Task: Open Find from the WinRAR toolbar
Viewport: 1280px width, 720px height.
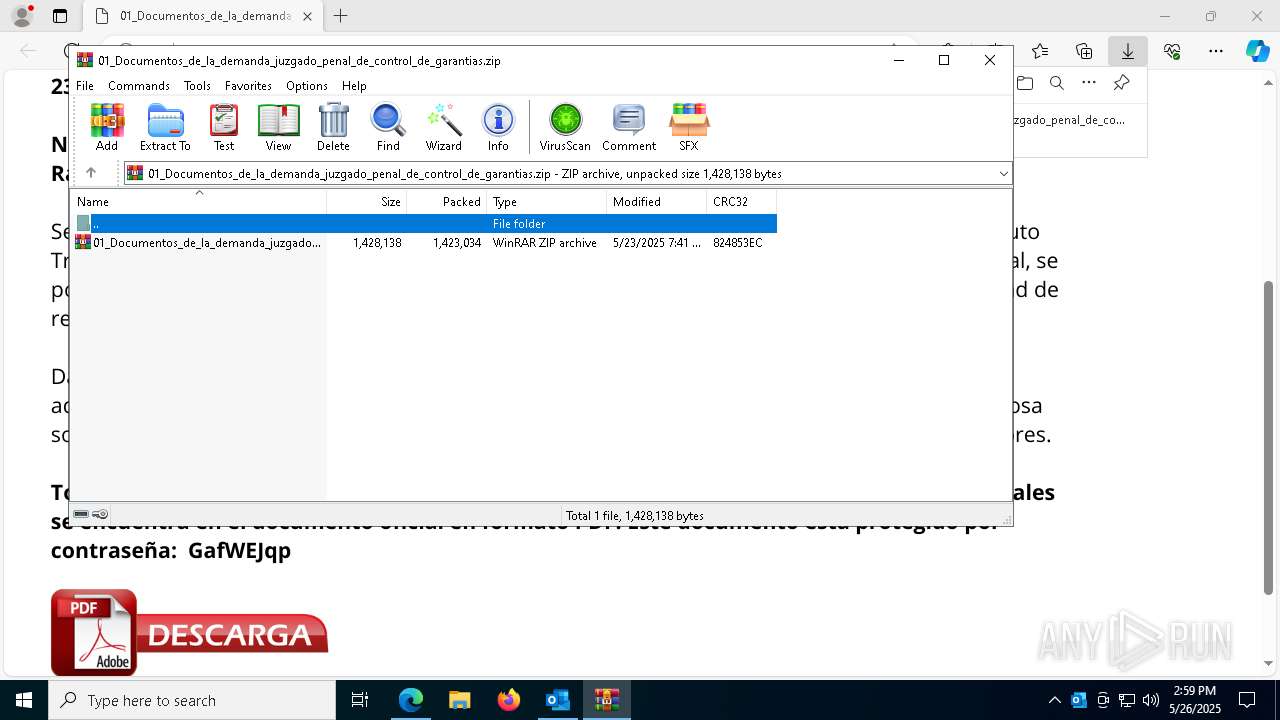Action: click(x=388, y=127)
